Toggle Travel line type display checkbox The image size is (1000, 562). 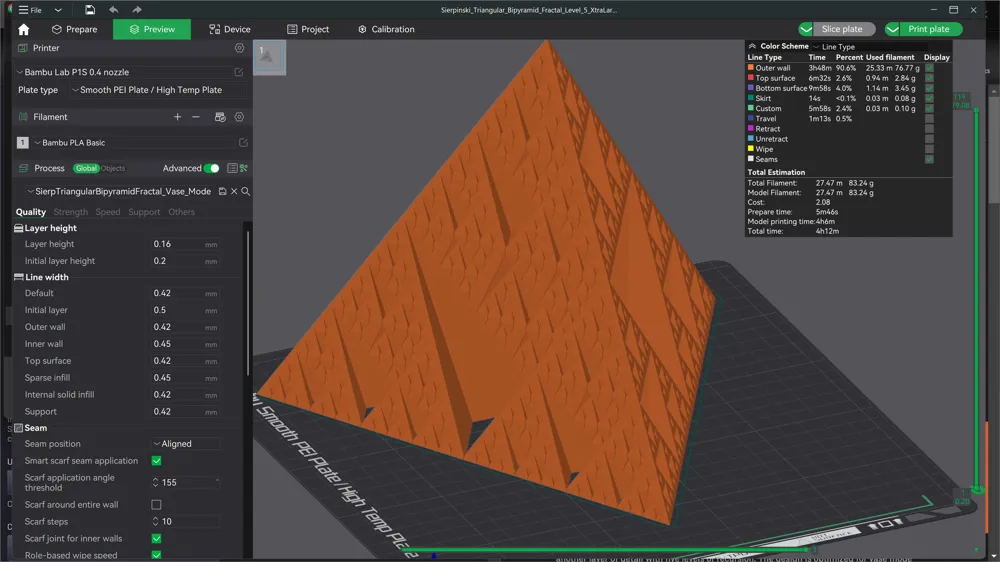click(x=929, y=119)
